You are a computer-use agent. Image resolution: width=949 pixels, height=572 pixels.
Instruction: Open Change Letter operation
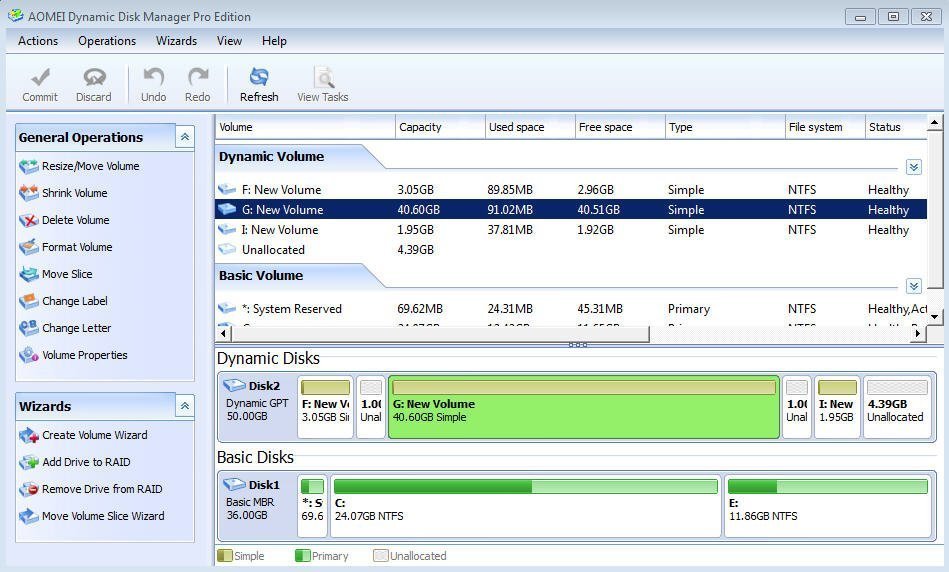[65, 328]
